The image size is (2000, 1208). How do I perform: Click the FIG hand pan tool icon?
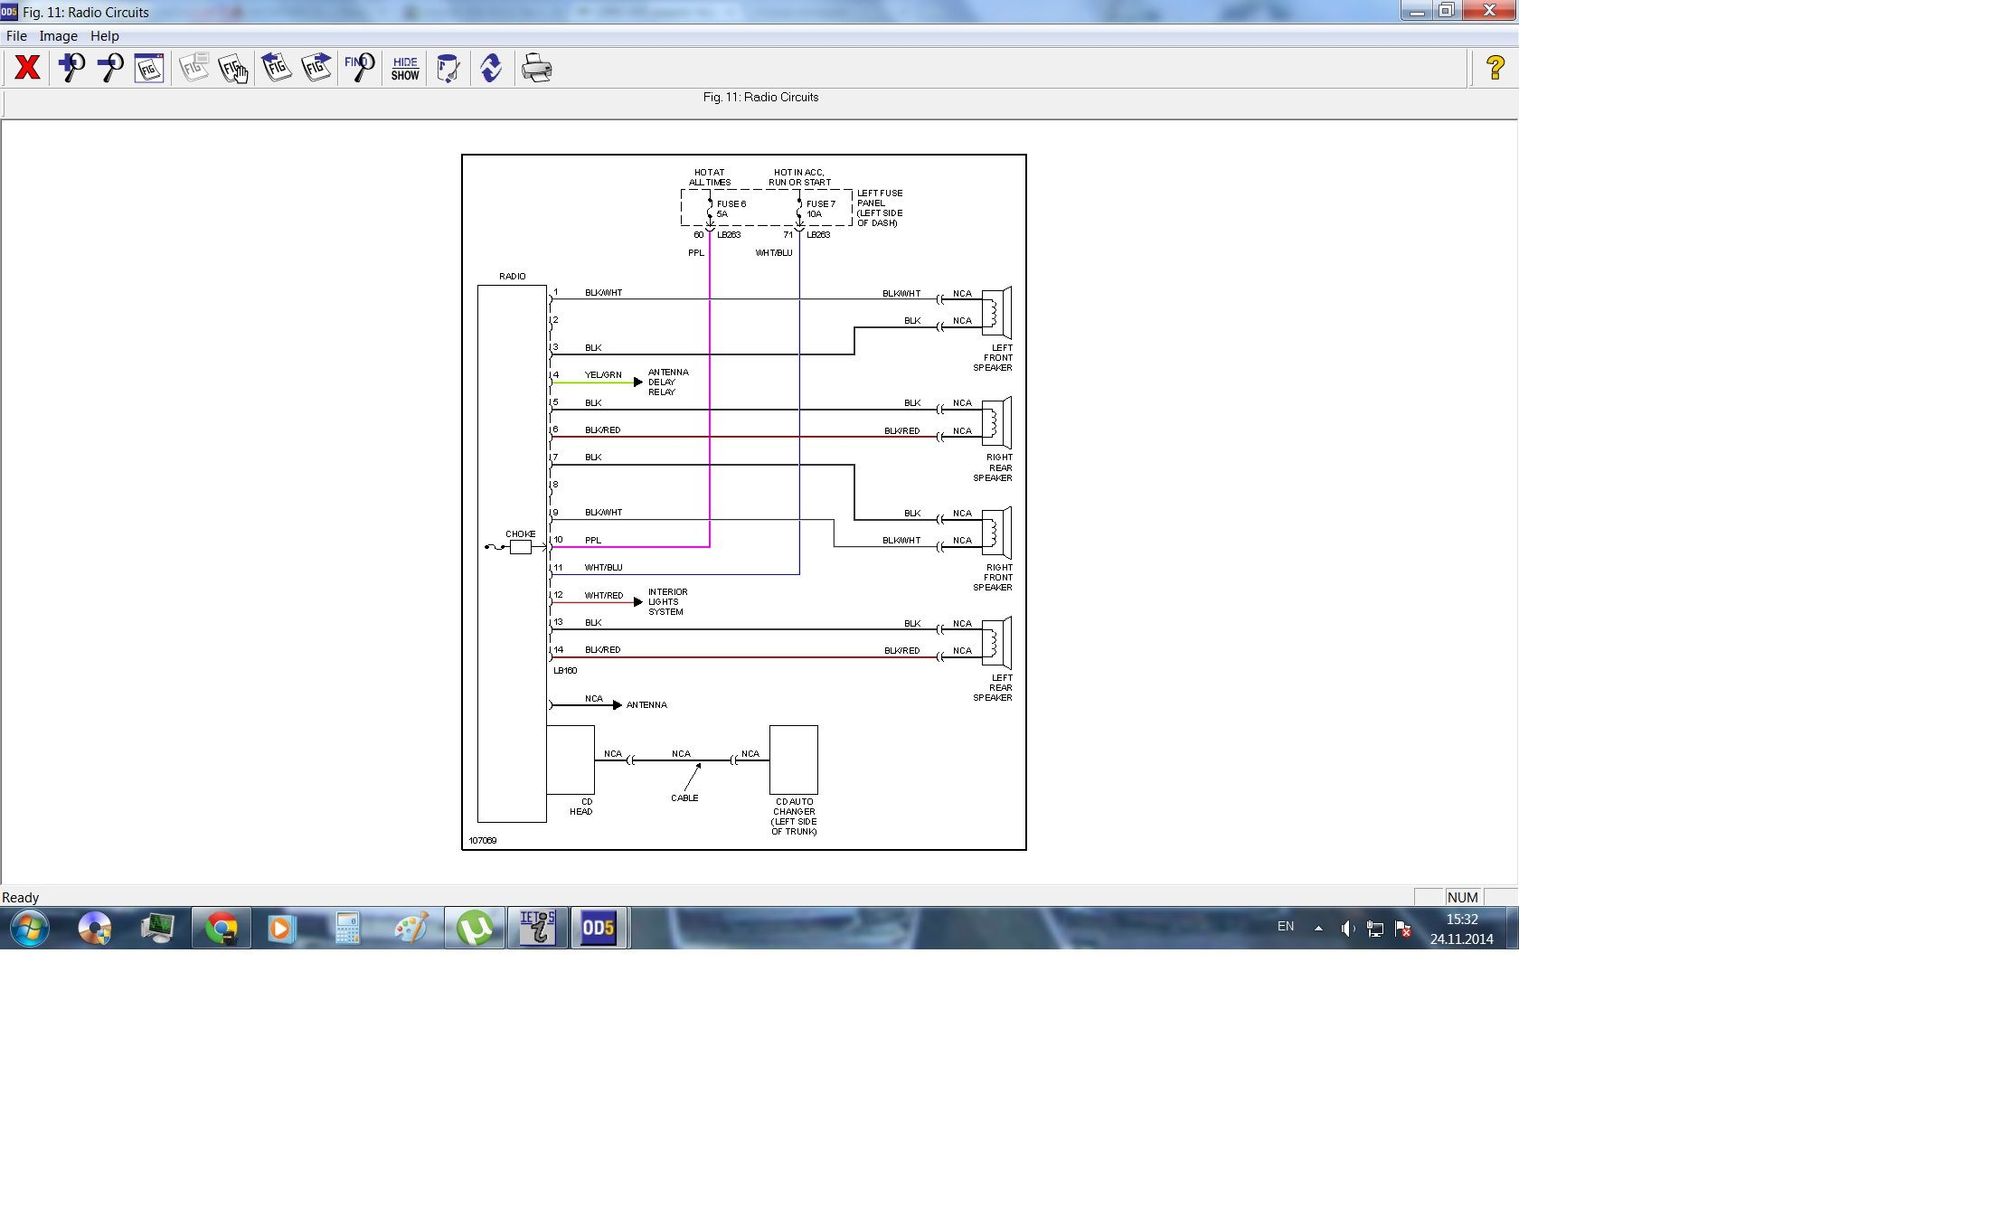pyautogui.click(x=233, y=68)
